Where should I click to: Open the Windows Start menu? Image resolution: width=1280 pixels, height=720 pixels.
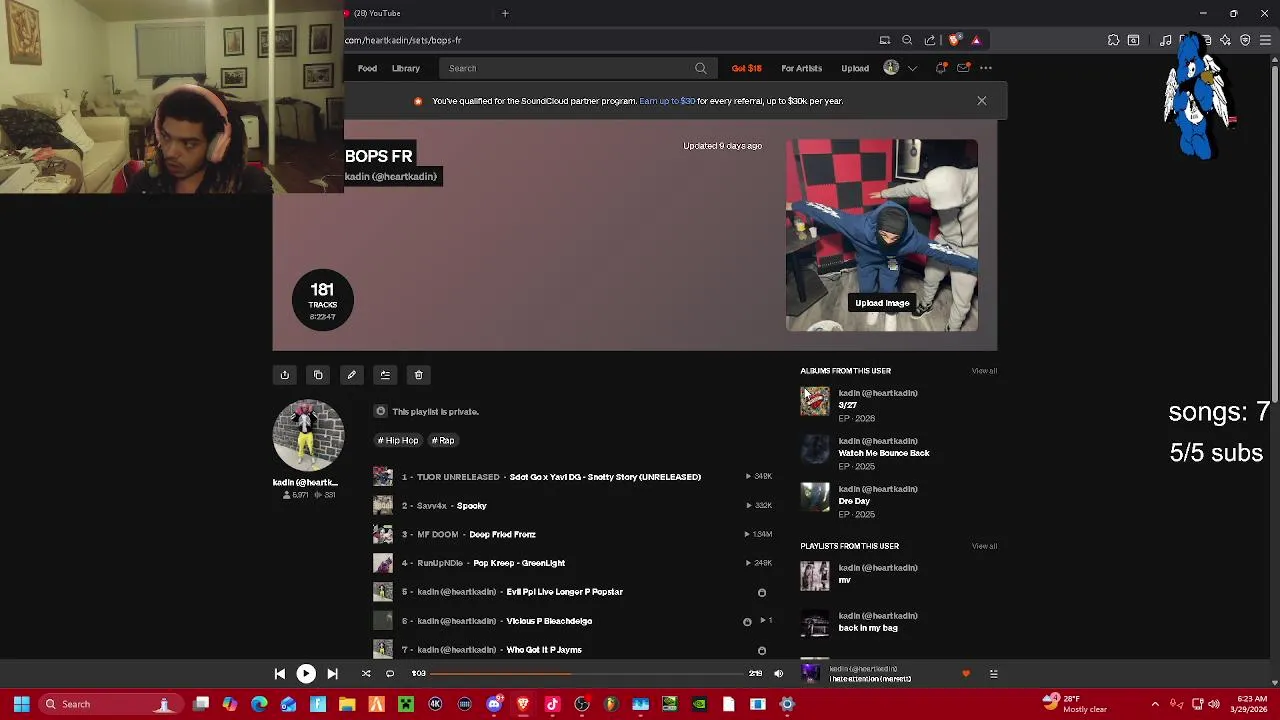point(21,704)
